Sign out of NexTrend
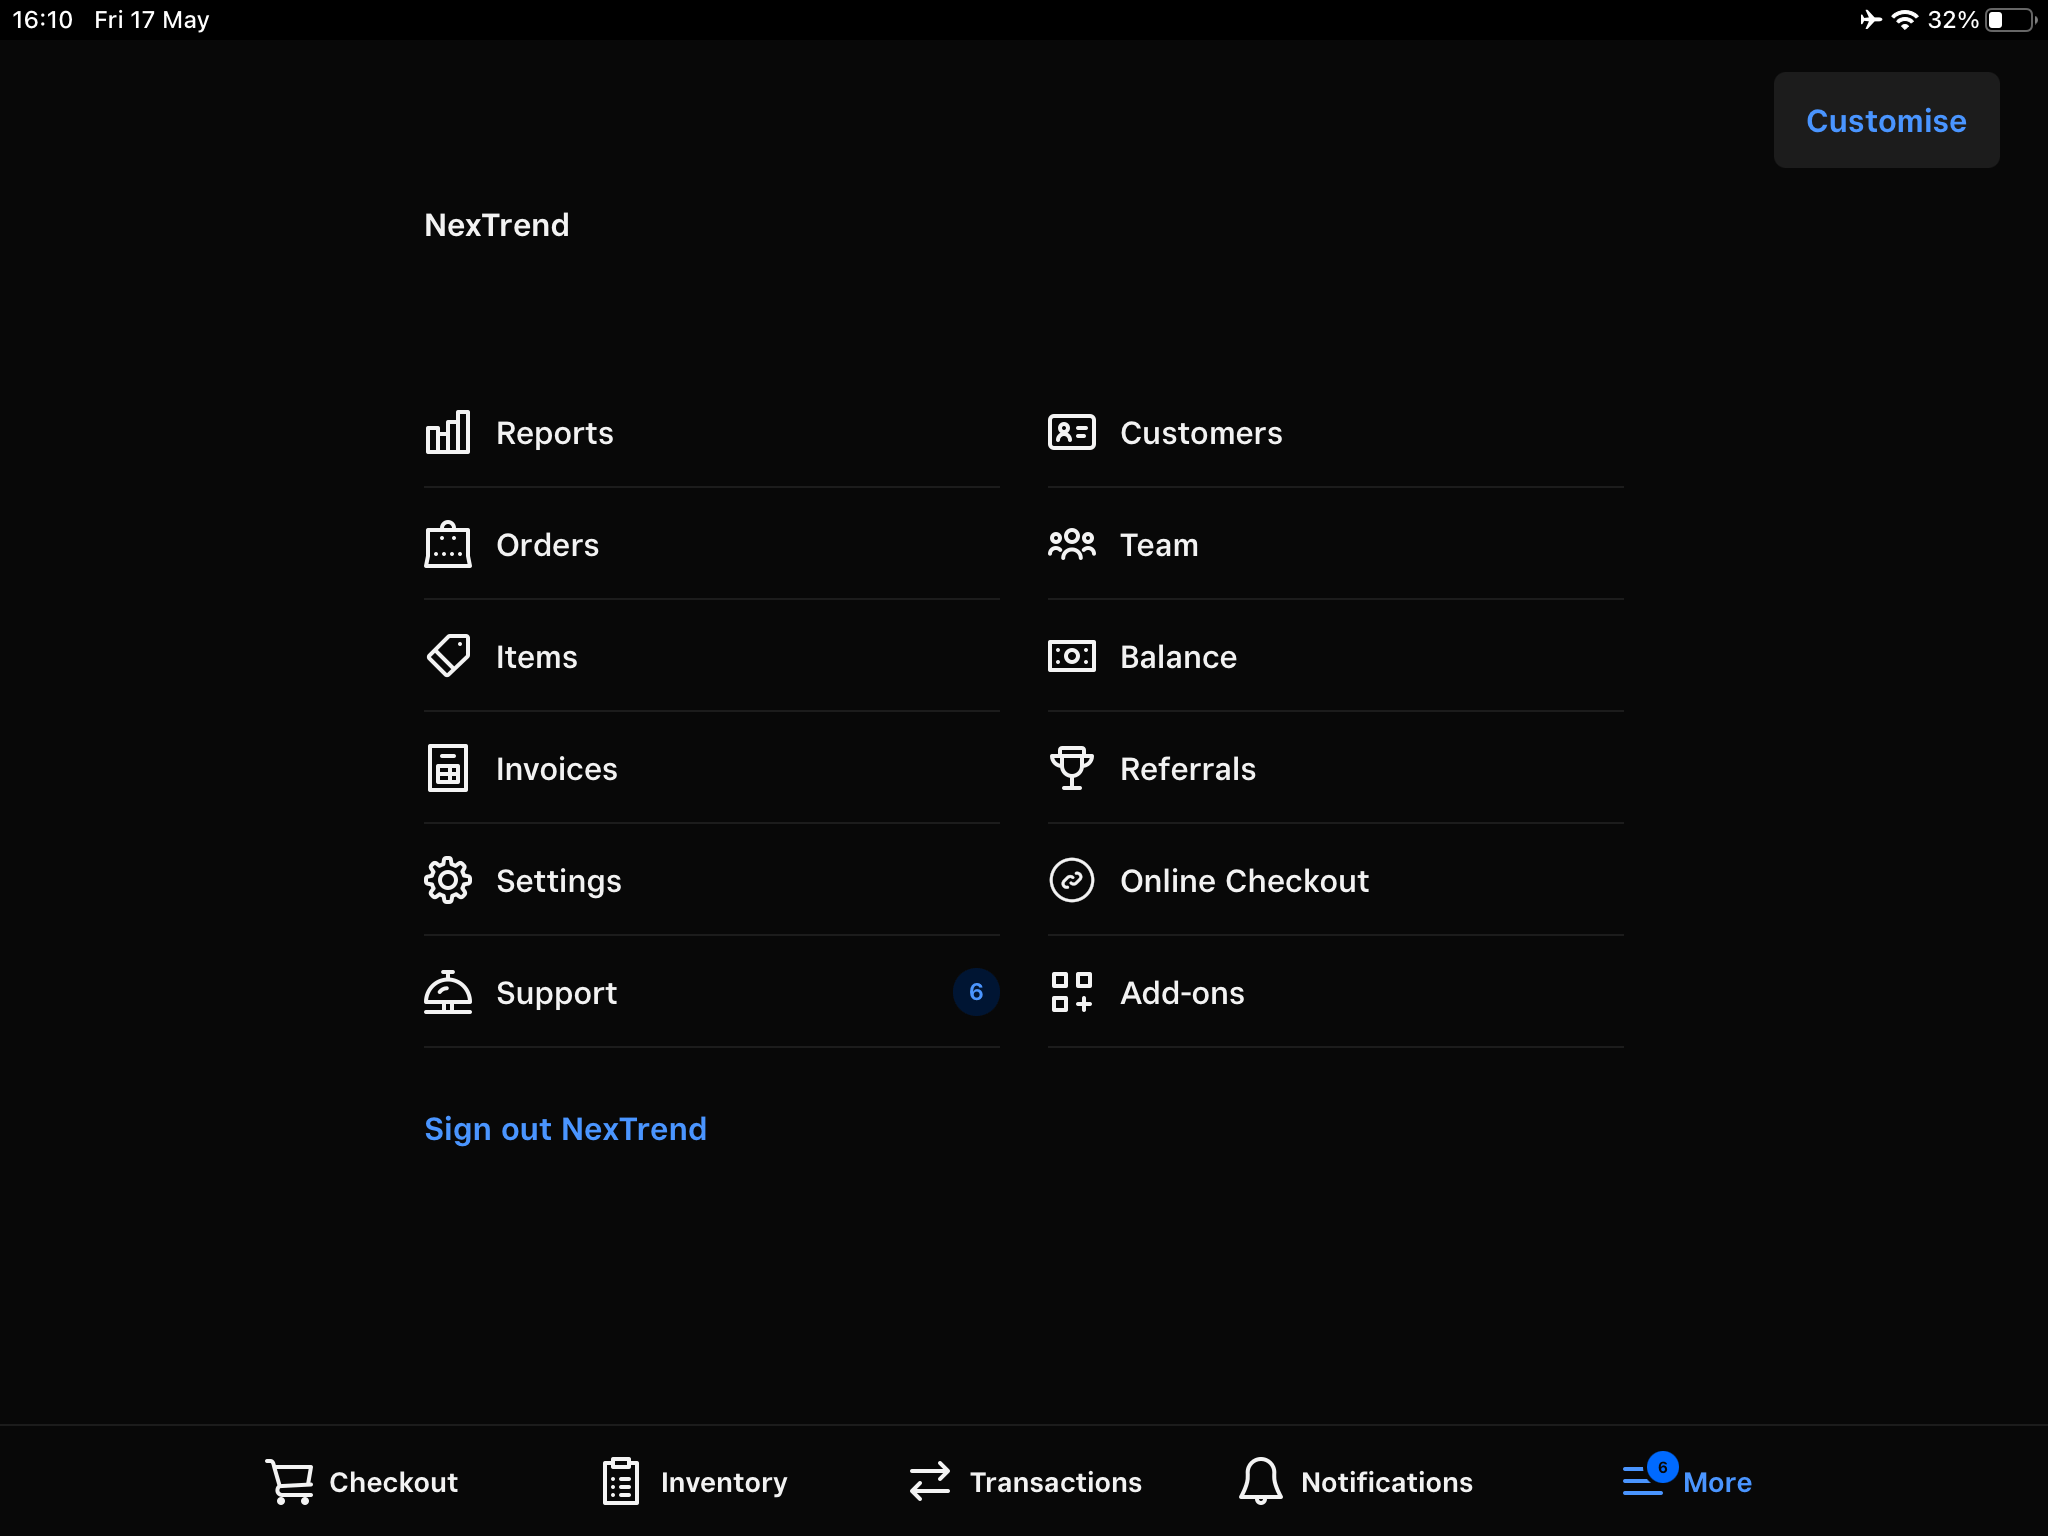The height and width of the screenshot is (1536, 2048). tap(565, 1128)
